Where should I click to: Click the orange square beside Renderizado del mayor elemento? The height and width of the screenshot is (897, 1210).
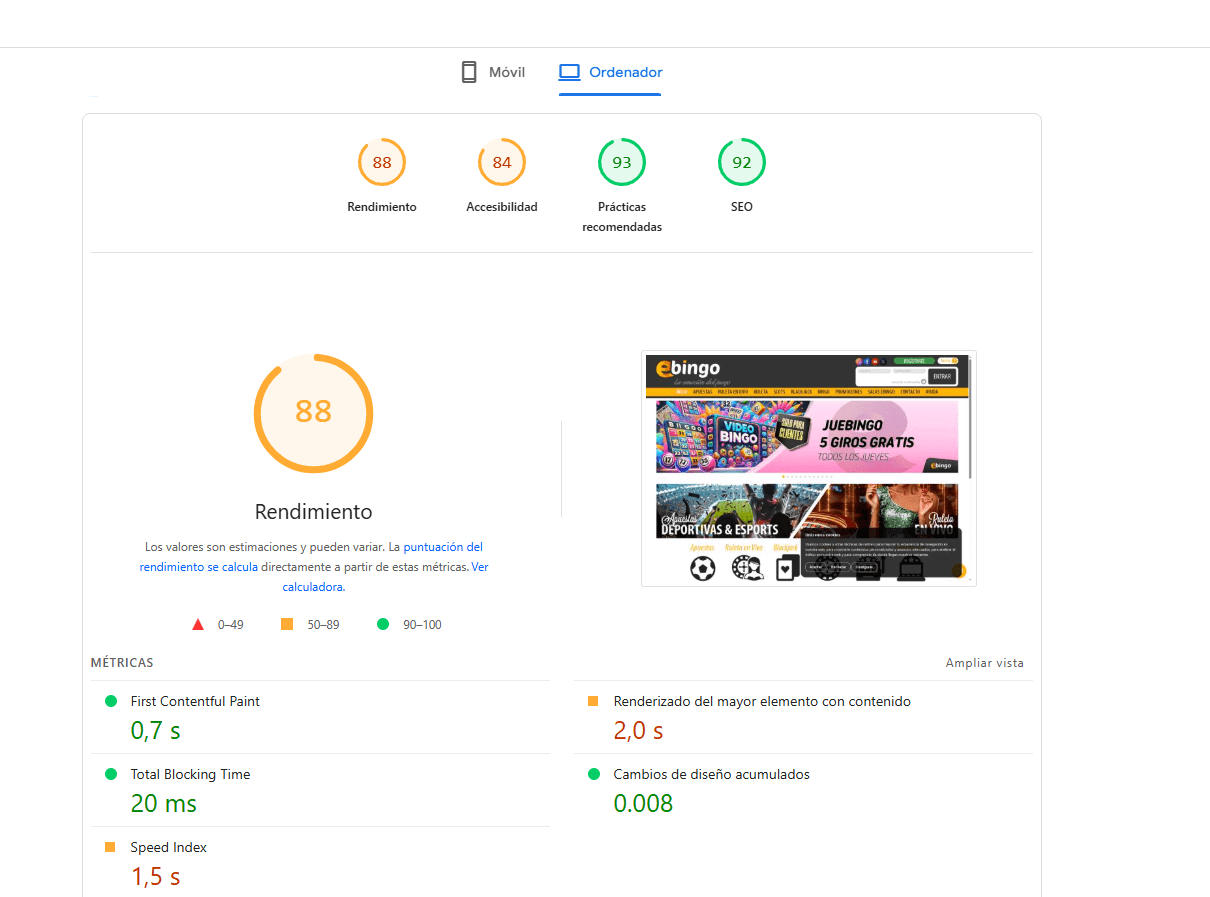click(x=593, y=701)
